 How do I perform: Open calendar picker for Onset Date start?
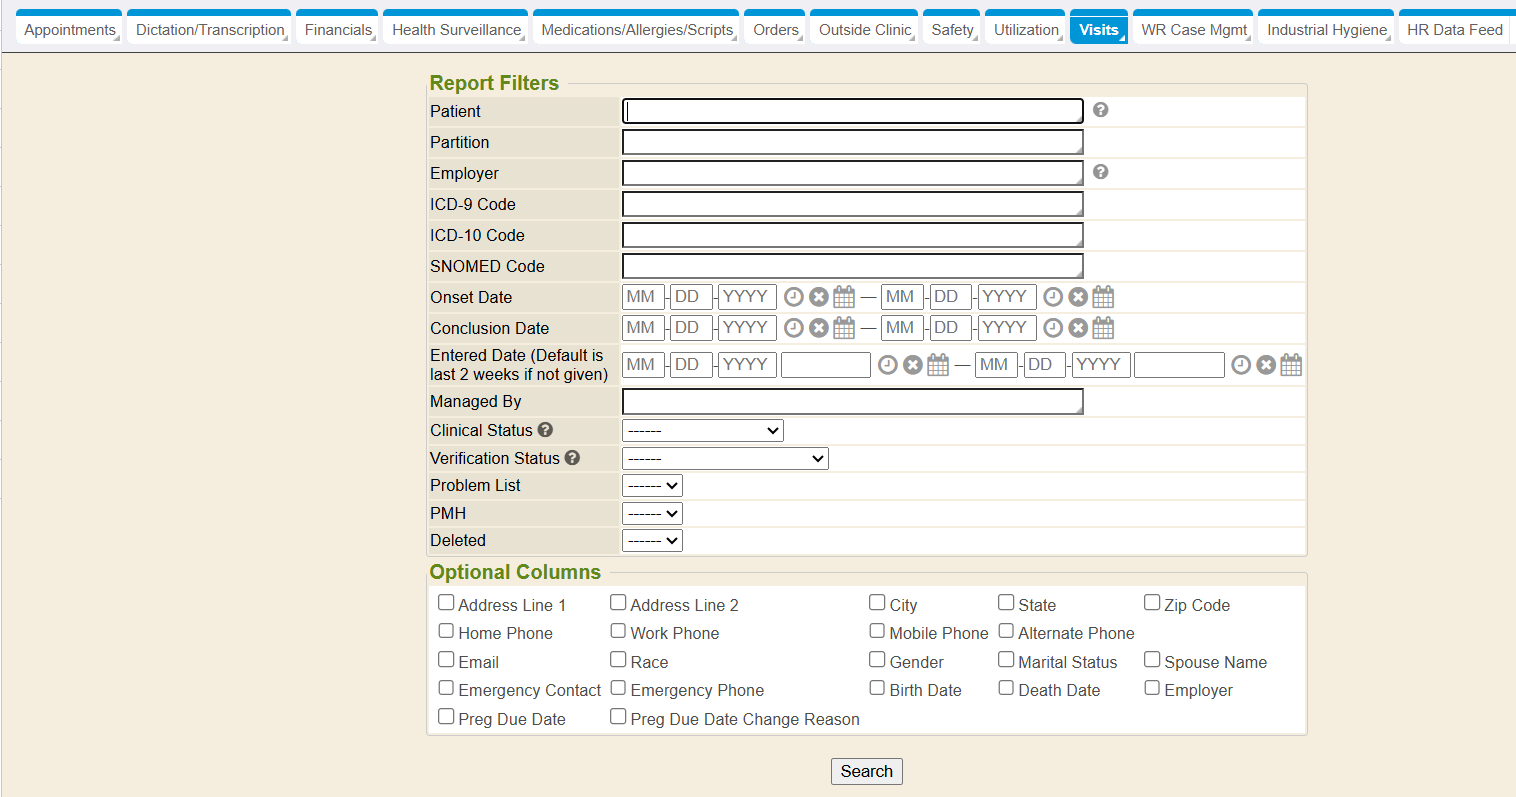click(844, 297)
